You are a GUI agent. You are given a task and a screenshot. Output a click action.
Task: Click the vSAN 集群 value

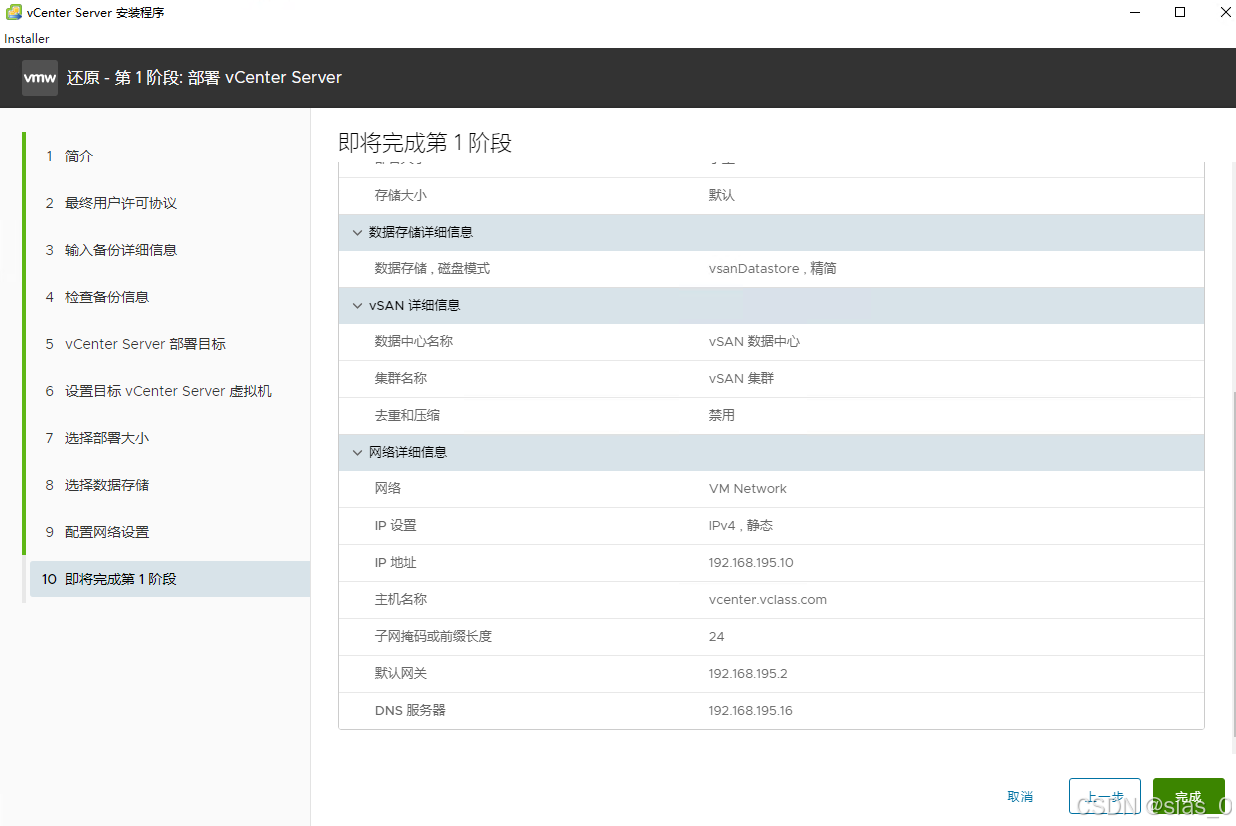[741, 379]
